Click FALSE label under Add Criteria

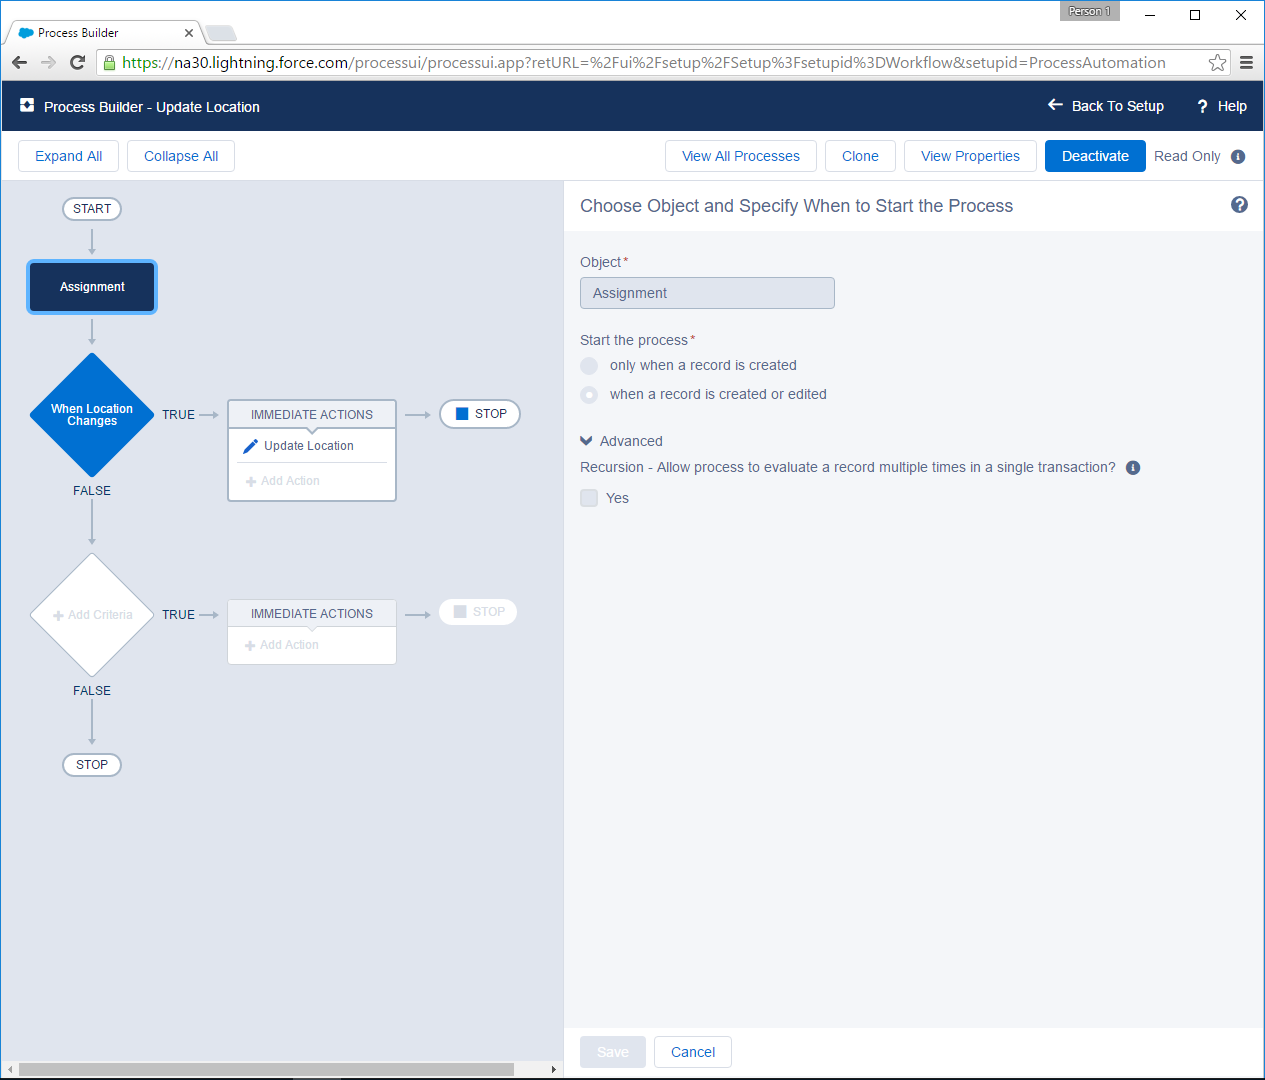pyautogui.click(x=92, y=691)
